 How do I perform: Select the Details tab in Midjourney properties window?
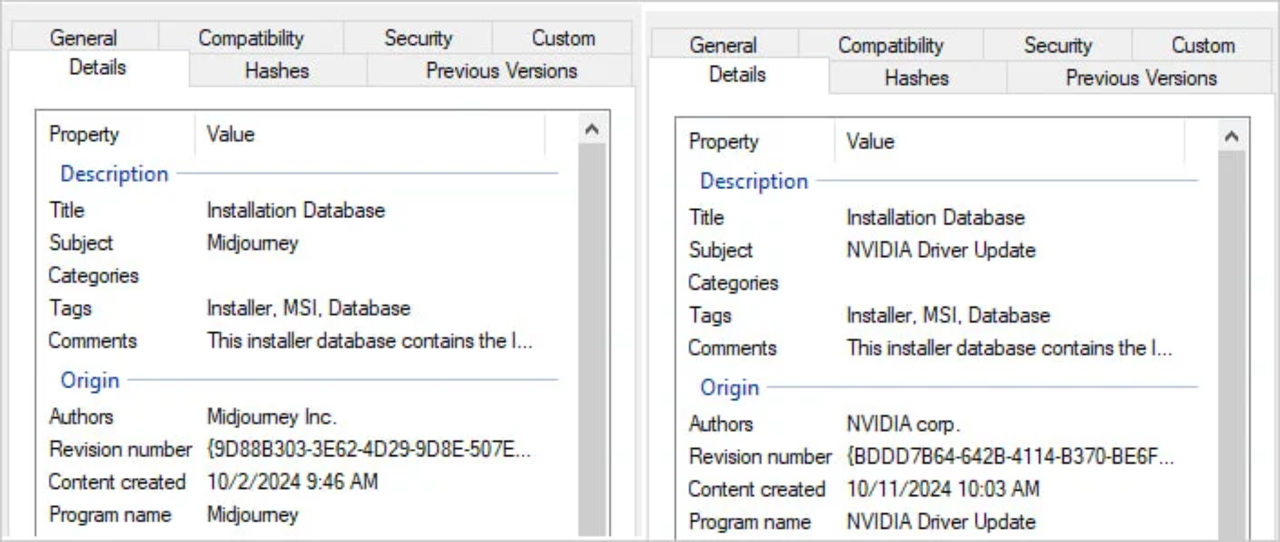[98, 68]
